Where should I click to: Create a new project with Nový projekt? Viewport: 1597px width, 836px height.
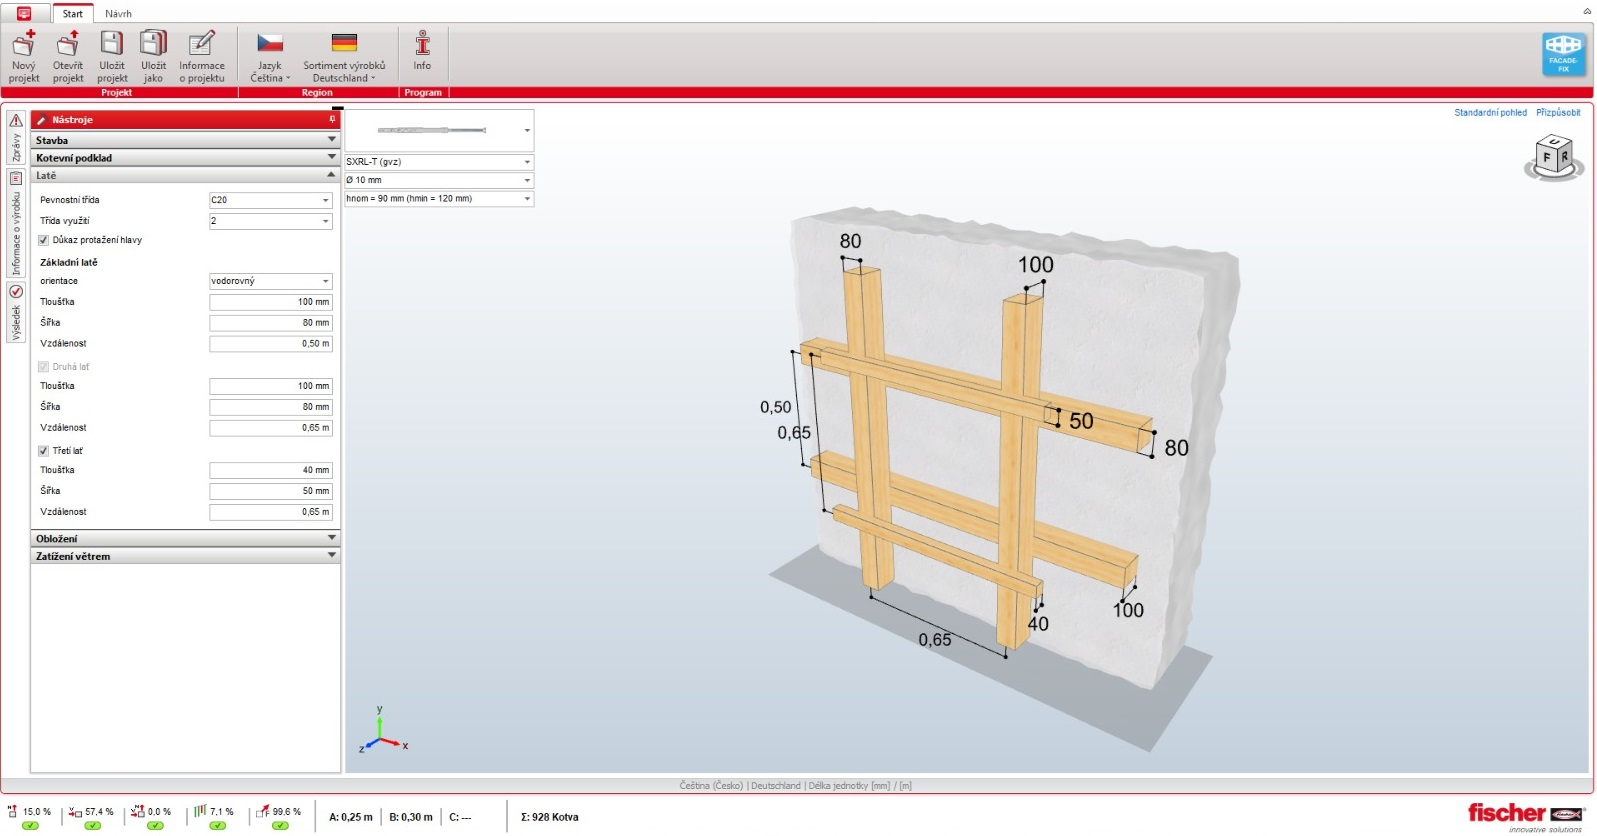click(24, 57)
